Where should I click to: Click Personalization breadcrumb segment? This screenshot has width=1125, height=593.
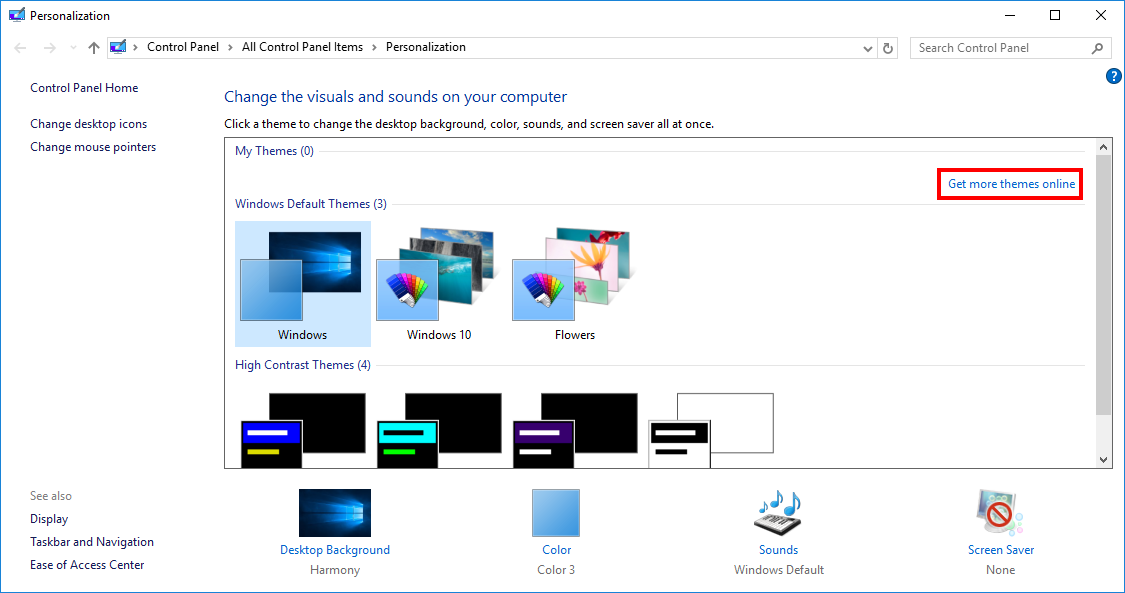(425, 47)
